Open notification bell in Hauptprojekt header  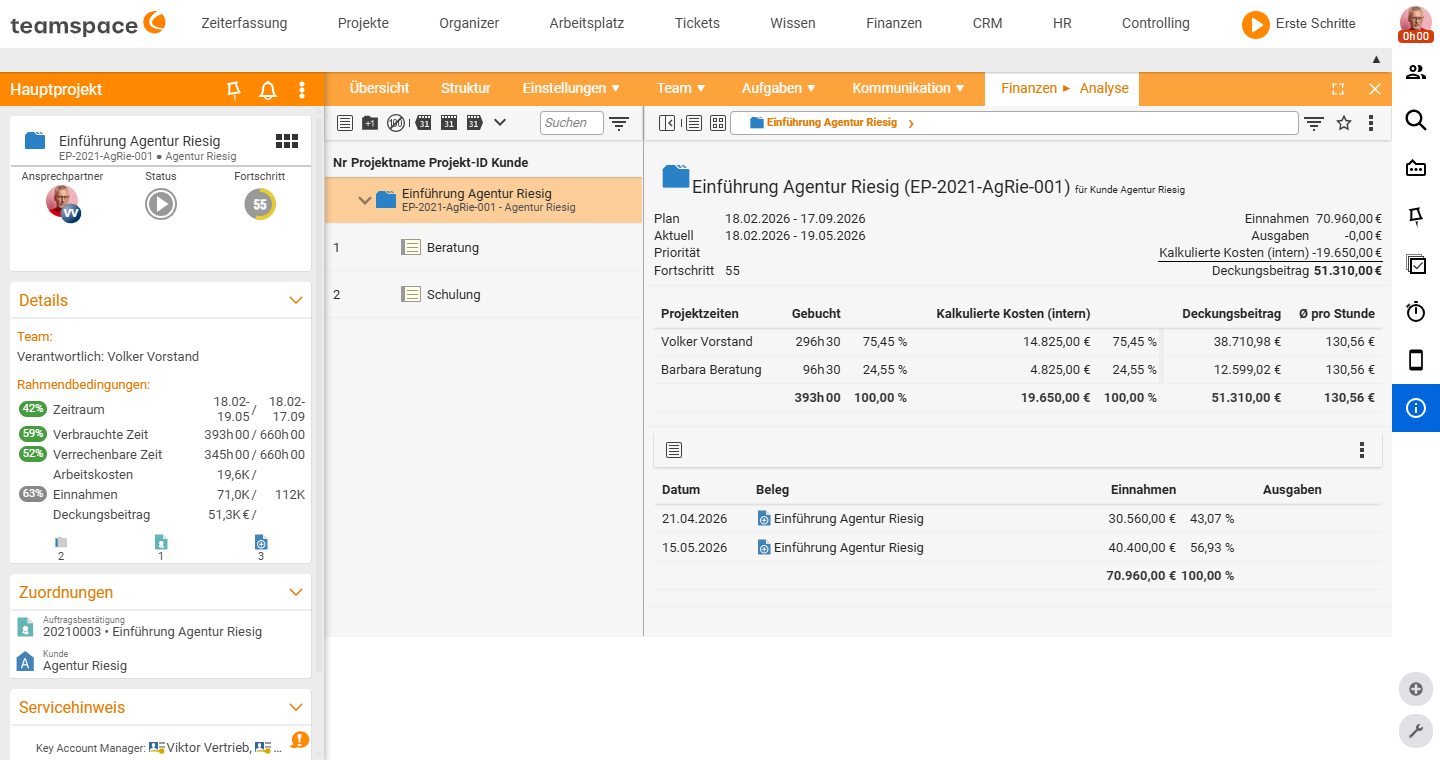(268, 90)
